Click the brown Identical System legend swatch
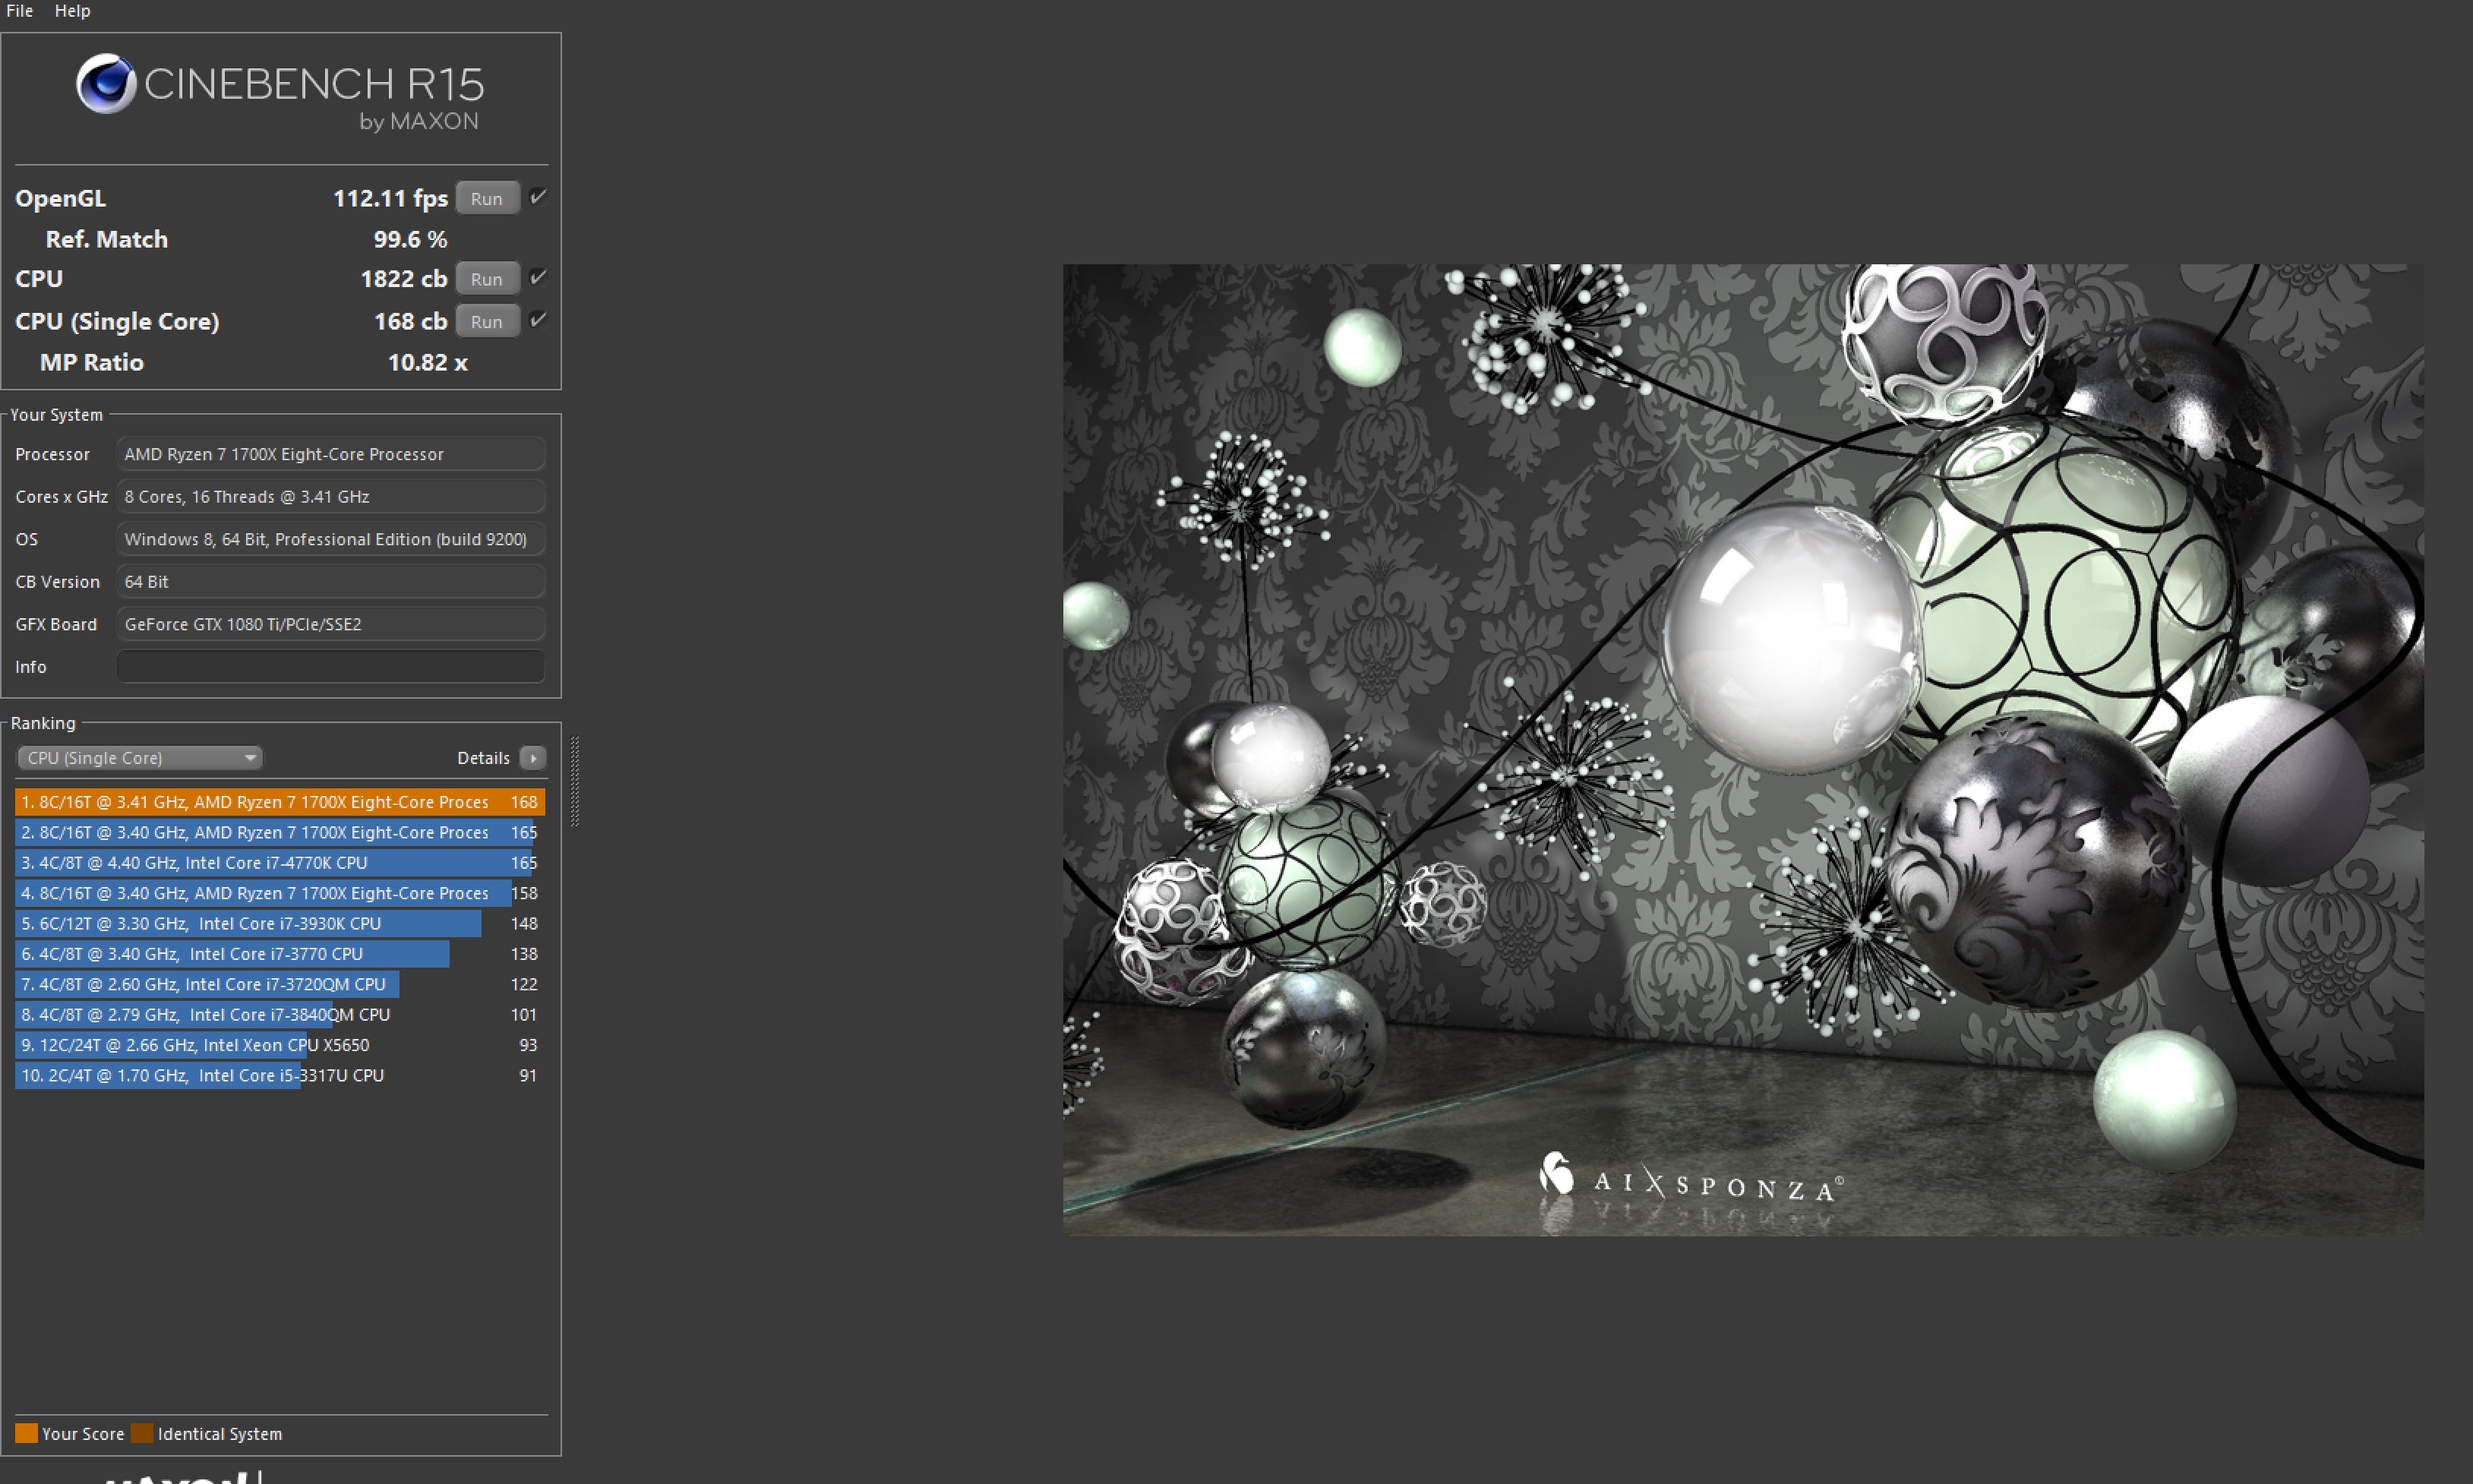Viewport: 2473px width, 1484px height. point(142,1433)
